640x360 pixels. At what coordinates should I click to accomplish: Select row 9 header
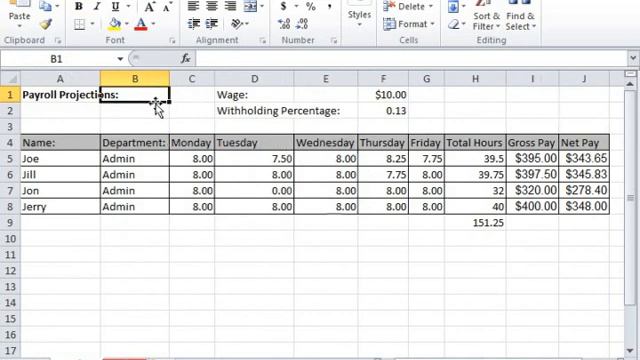click(x=10, y=222)
